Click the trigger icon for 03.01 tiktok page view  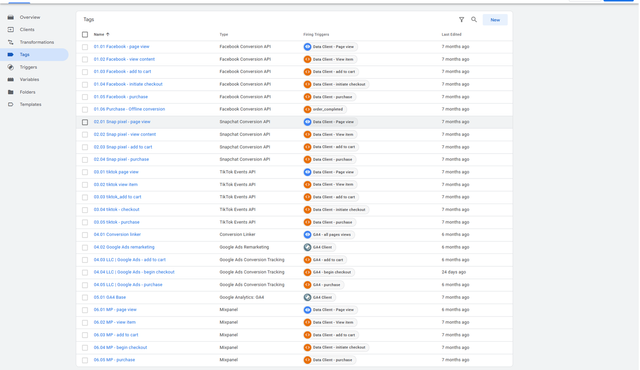coord(307,172)
